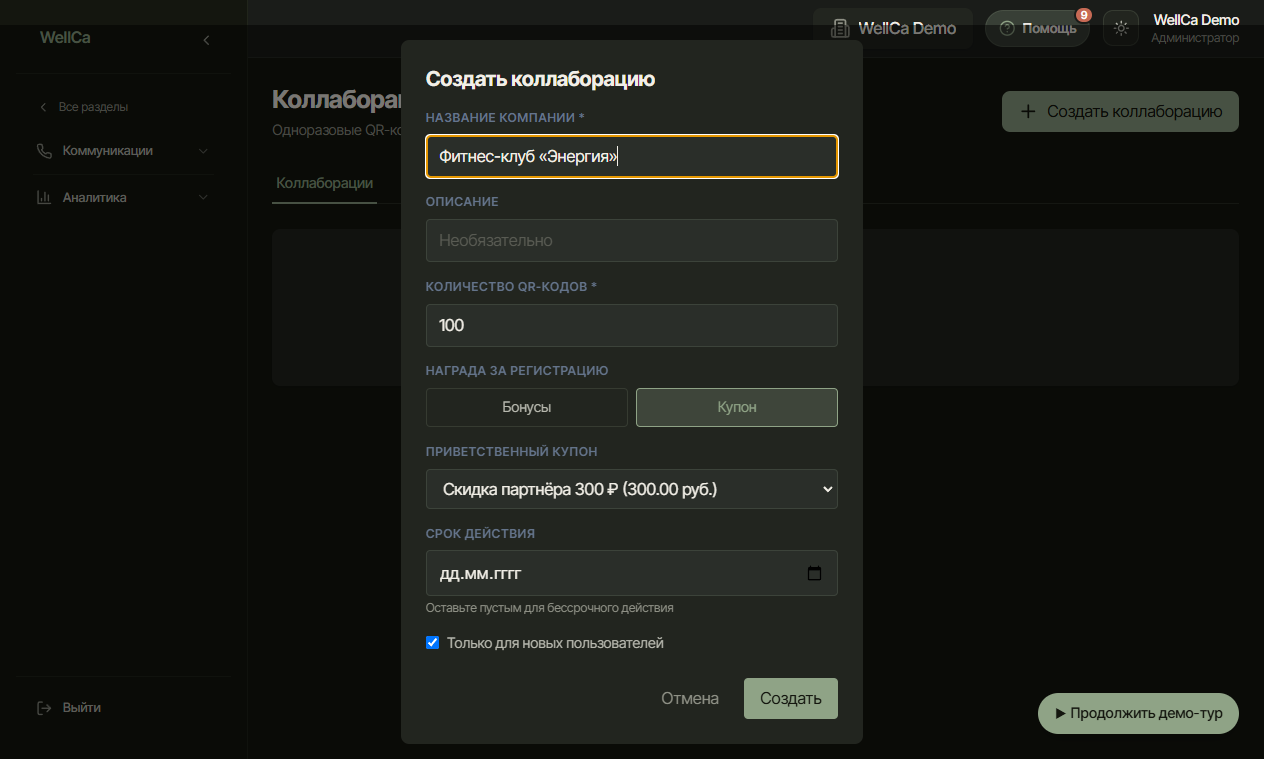
Task: Click the Описание input field
Action: 632,241
